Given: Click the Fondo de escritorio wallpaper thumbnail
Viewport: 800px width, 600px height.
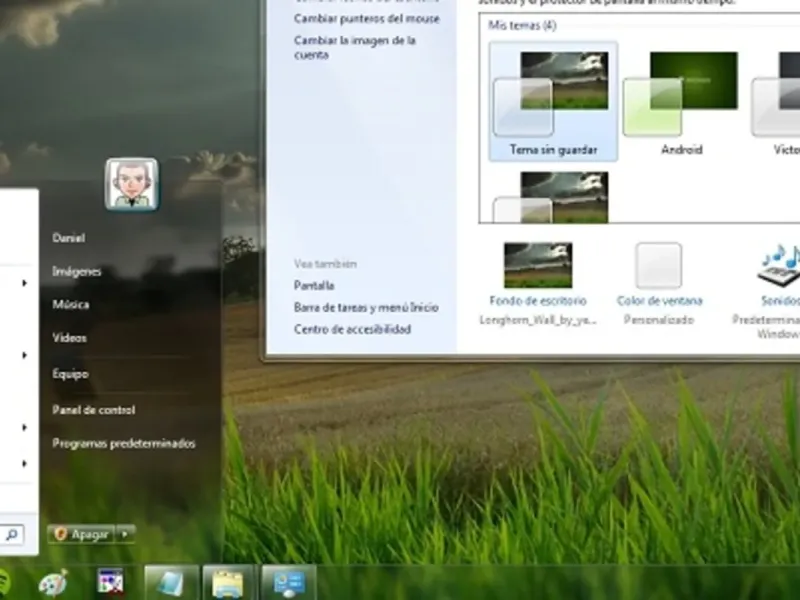Looking at the screenshot, I should pyautogui.click(x=538, y=265).
